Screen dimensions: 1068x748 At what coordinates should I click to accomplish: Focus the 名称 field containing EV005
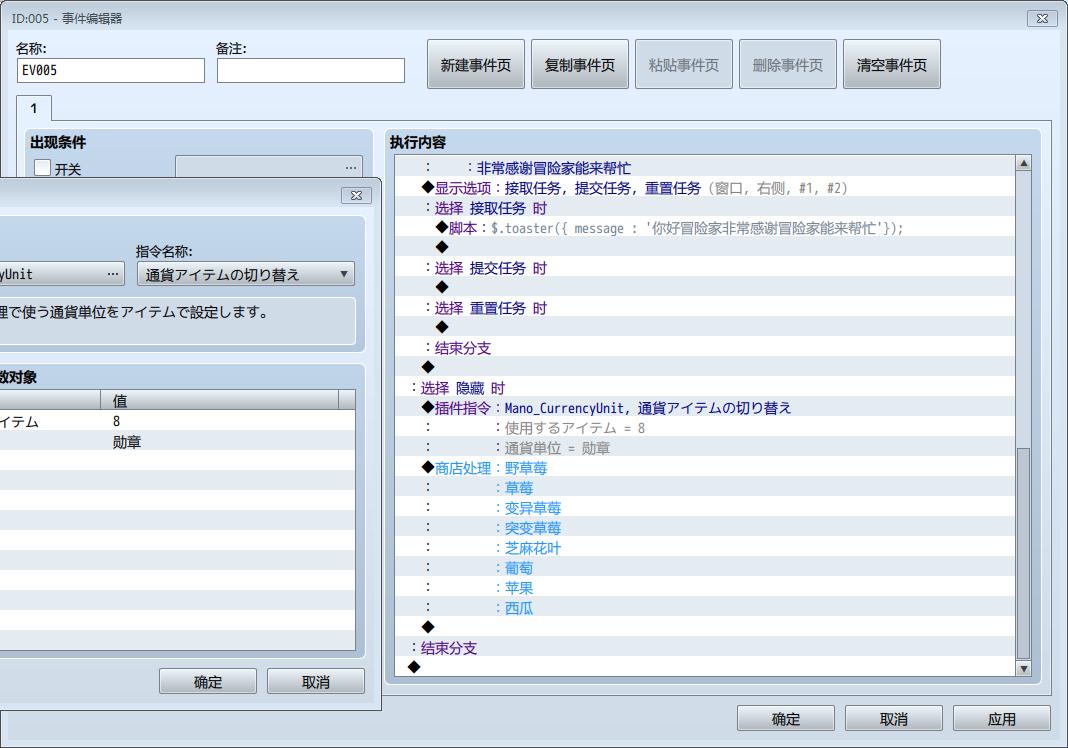coord(110,70)
